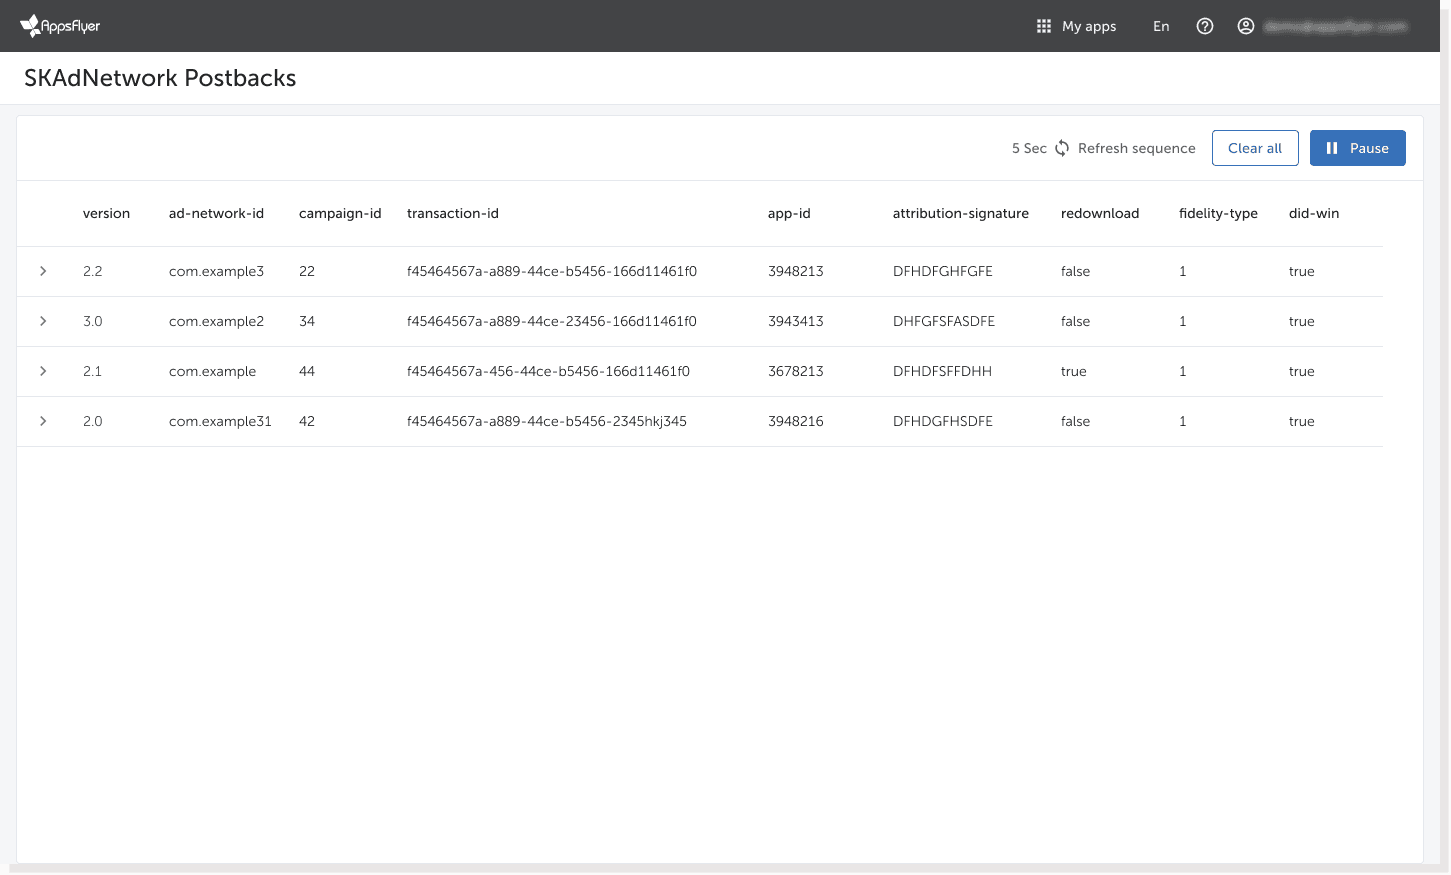Open the user account icon
Image resolution: width=1451 pixels, height=875 pixels.
pos(1245,26)
